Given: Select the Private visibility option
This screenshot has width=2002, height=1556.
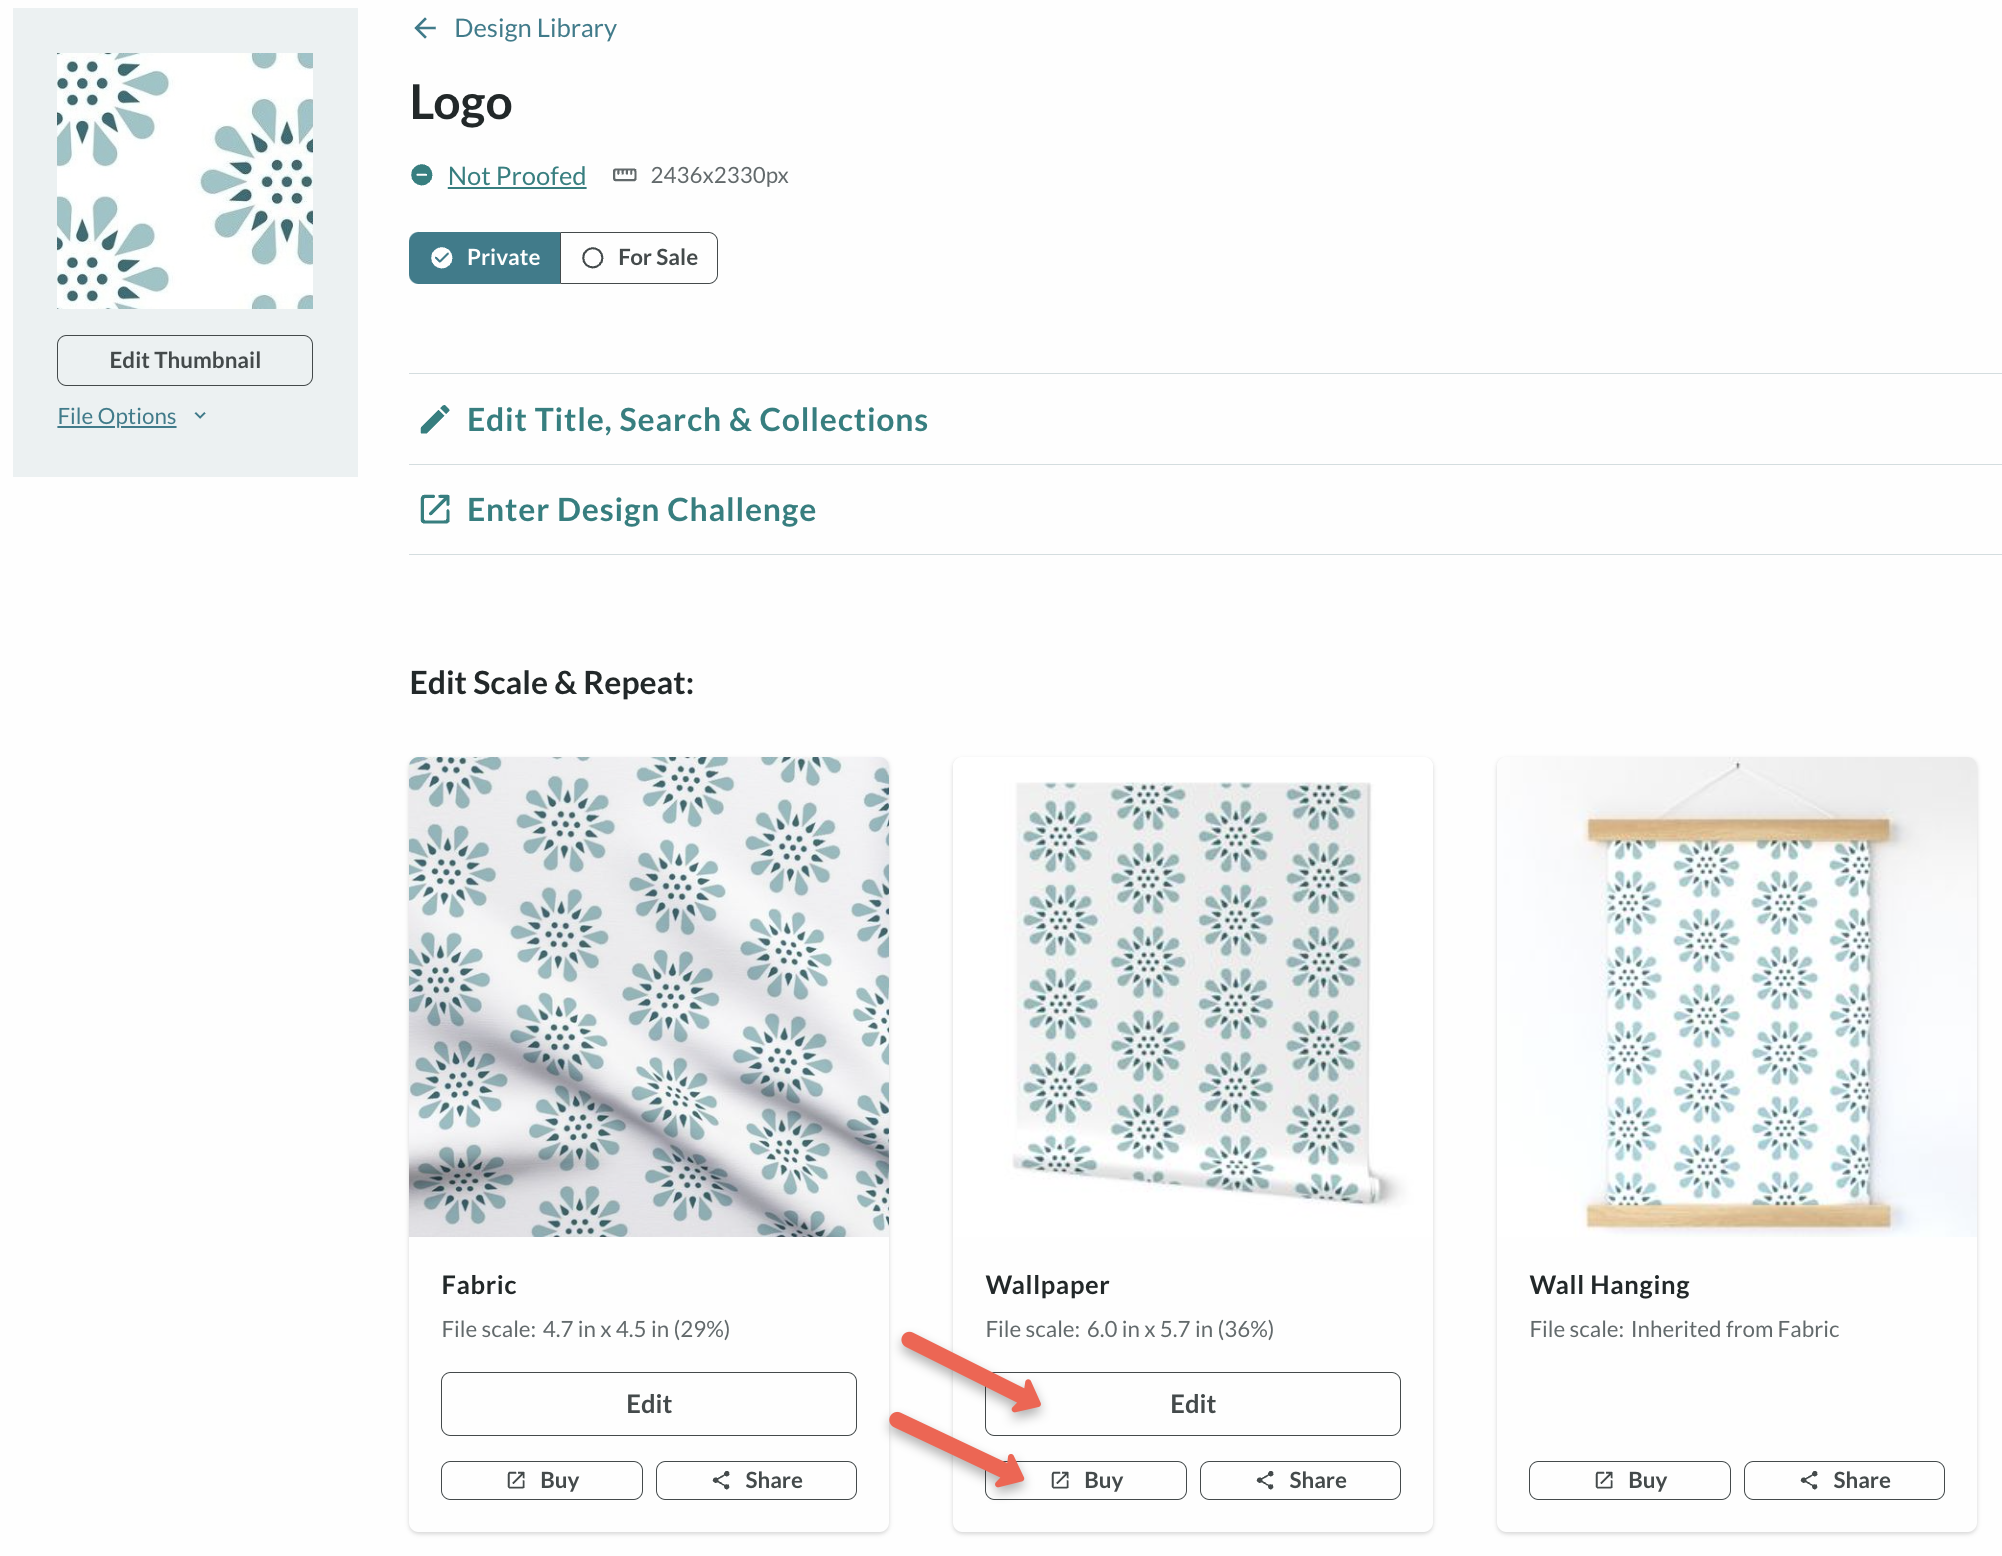Looking at the screenshot, I should point(485,258).
